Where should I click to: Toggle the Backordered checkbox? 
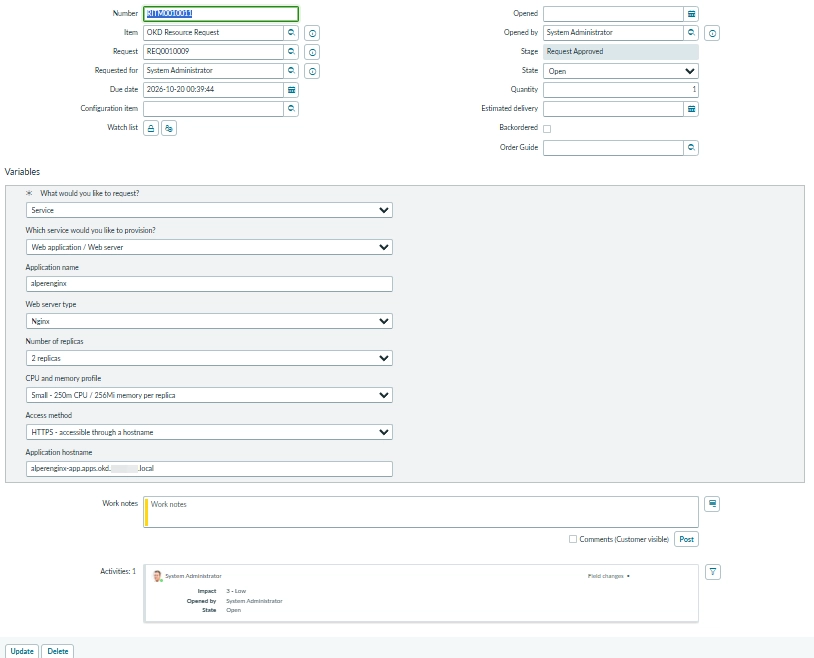547,129
